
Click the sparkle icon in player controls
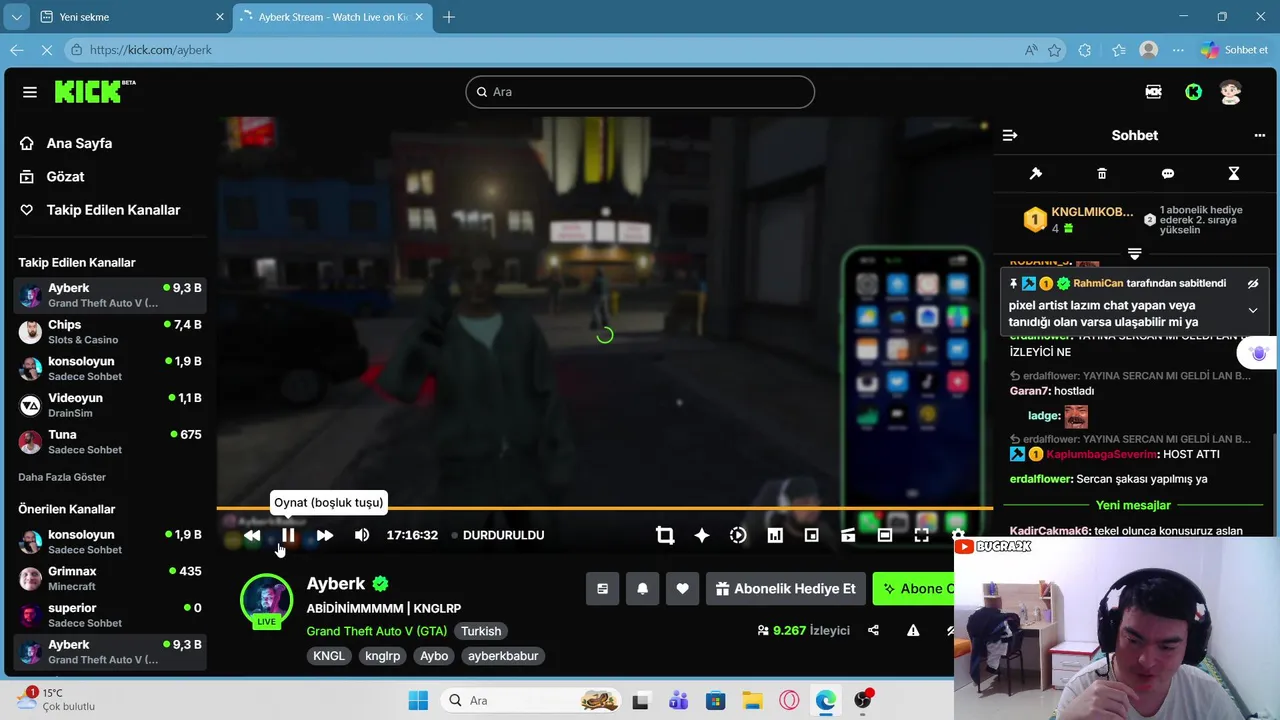(x=702, y=535)
